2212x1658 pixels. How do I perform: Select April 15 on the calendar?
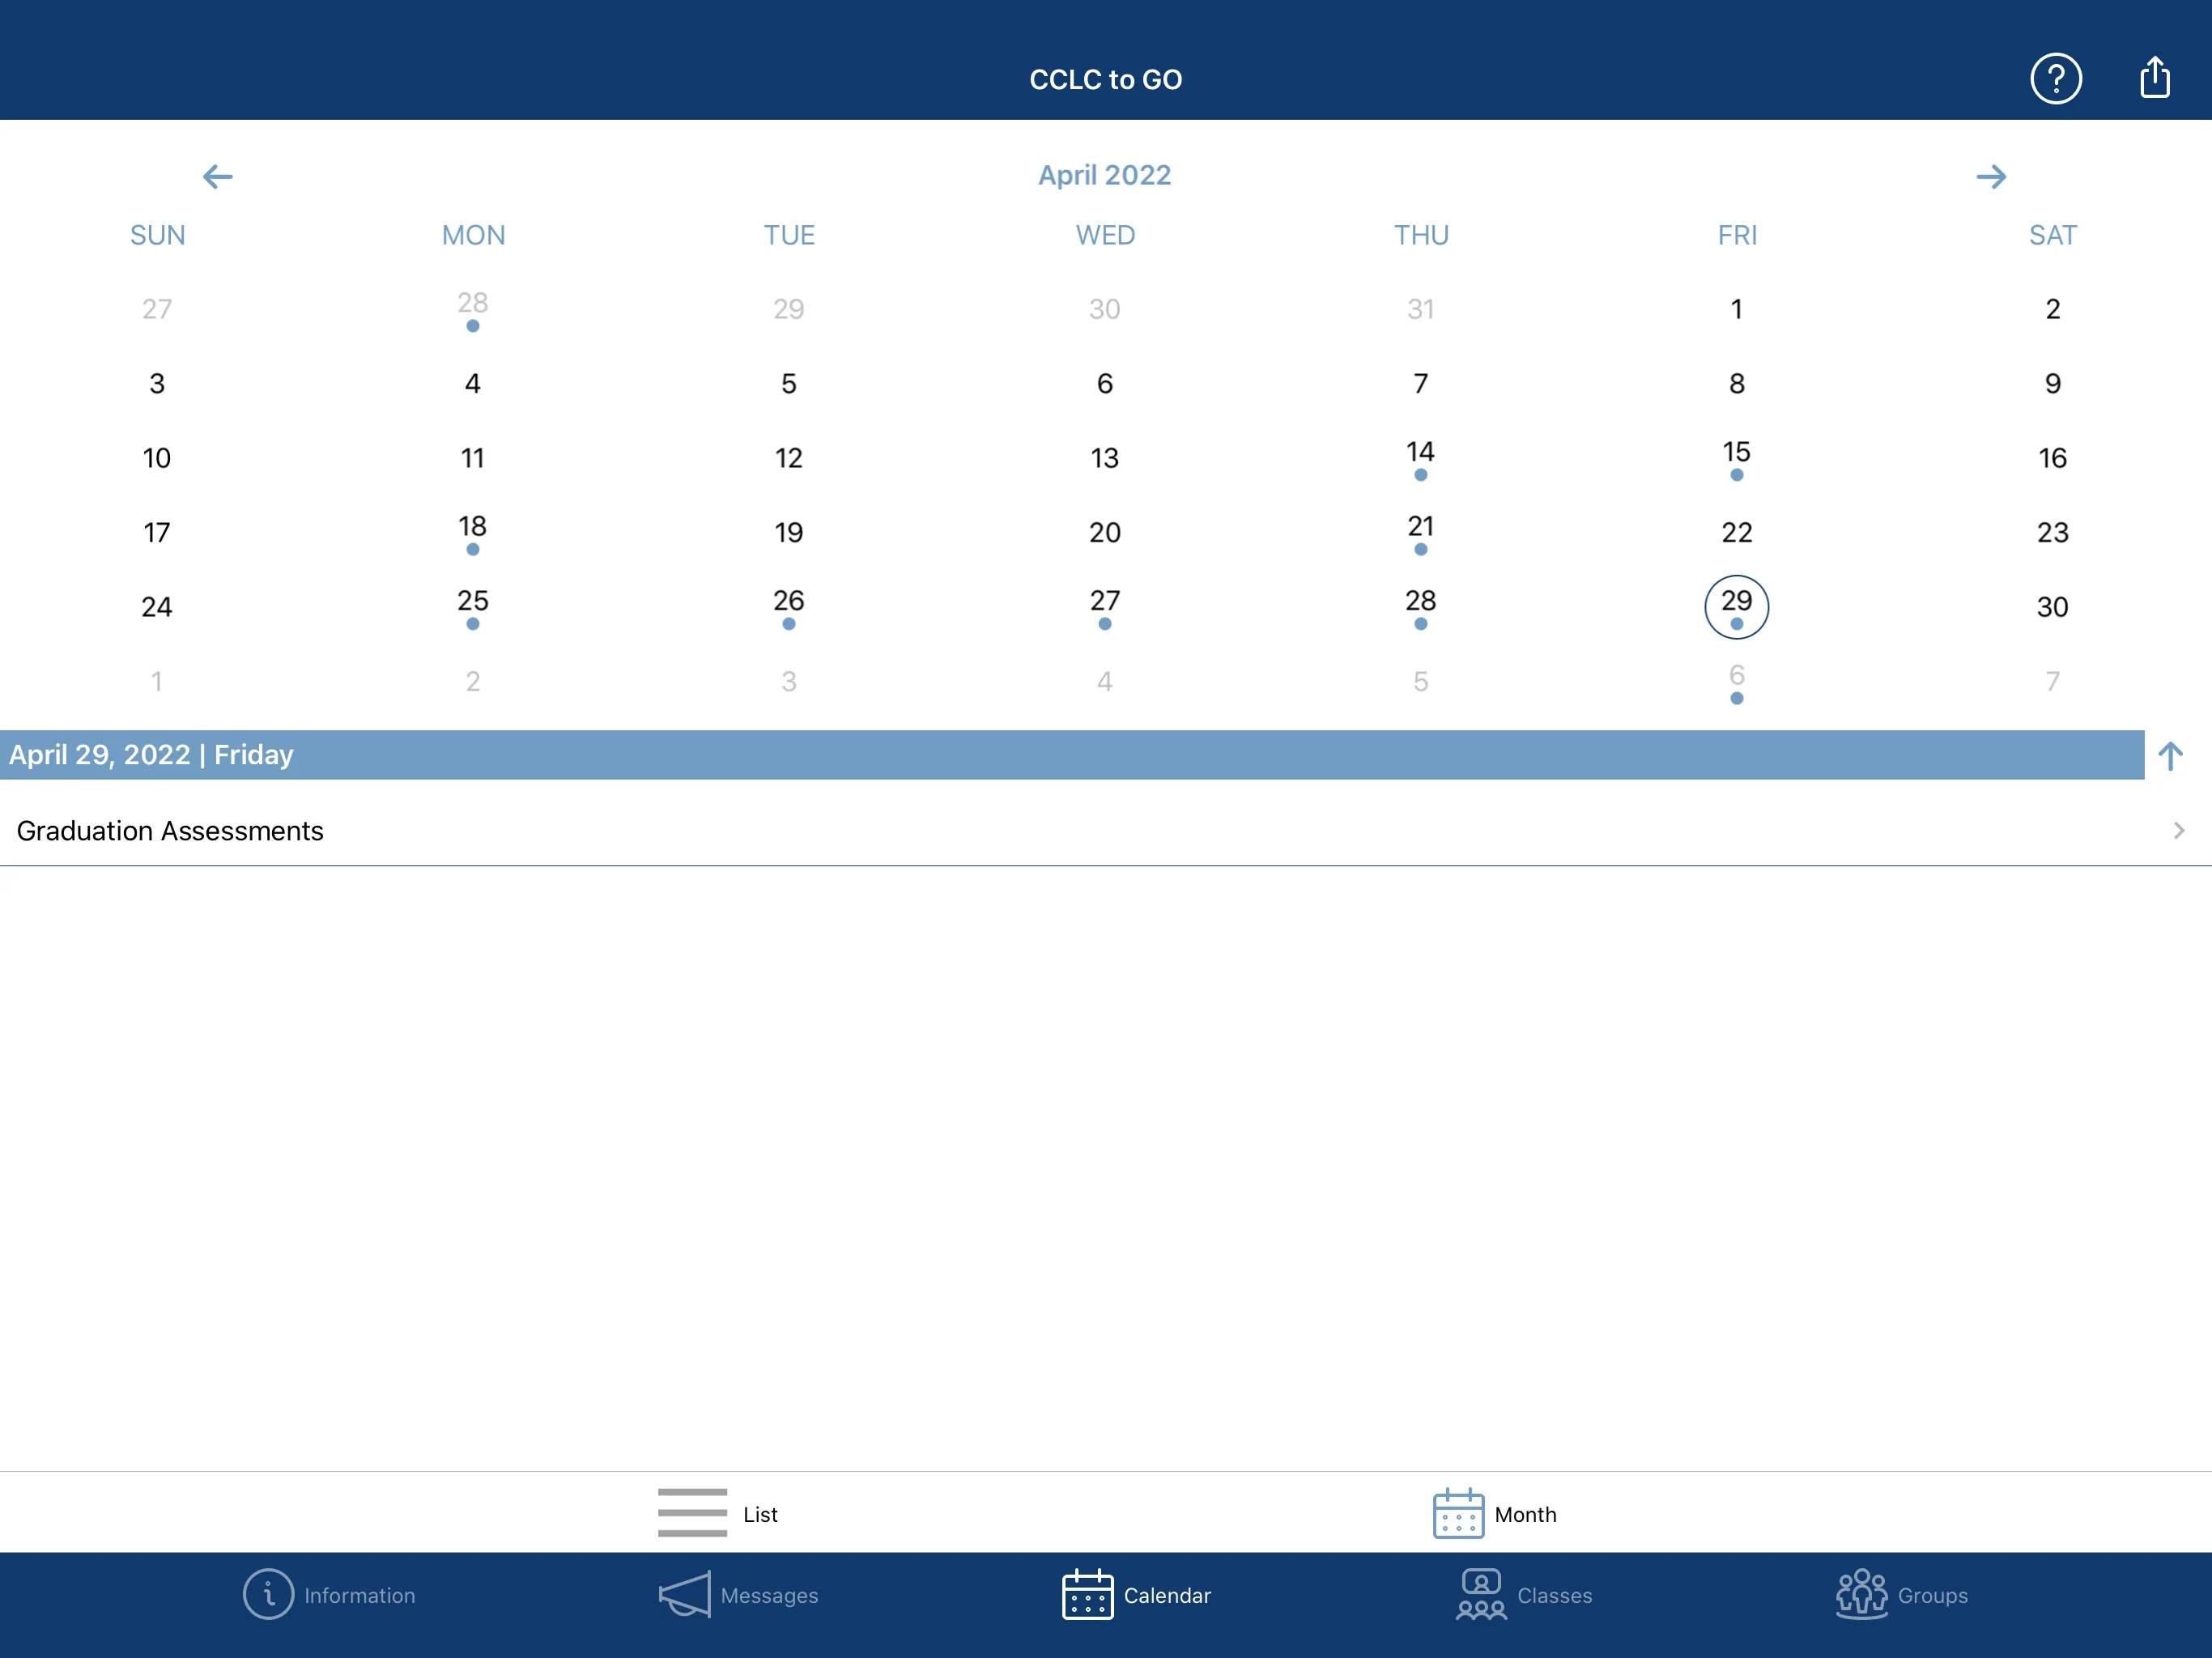tap(1736, 458)
